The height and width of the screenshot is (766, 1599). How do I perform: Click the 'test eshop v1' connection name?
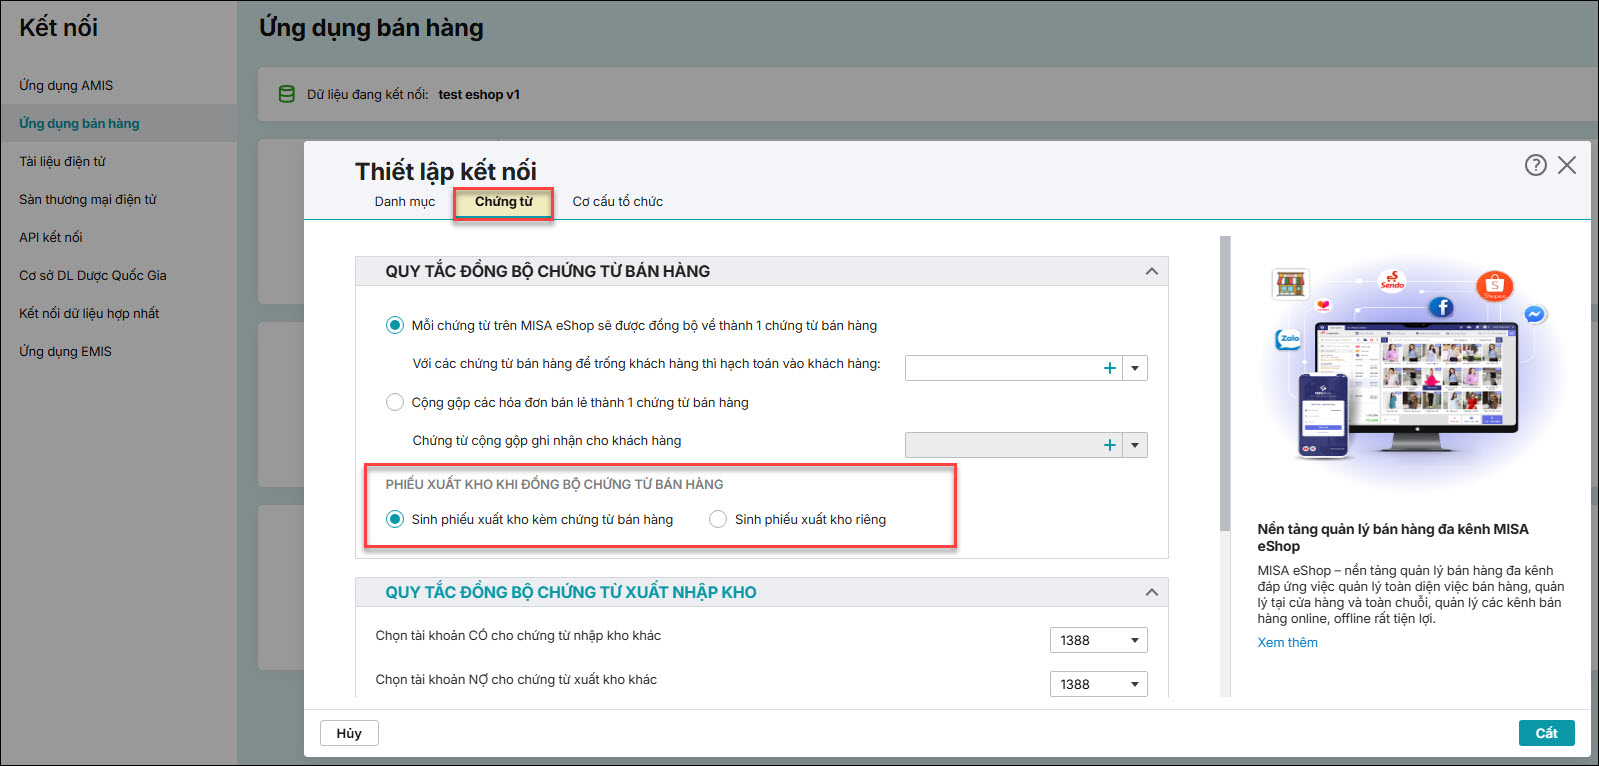(479, 94)
